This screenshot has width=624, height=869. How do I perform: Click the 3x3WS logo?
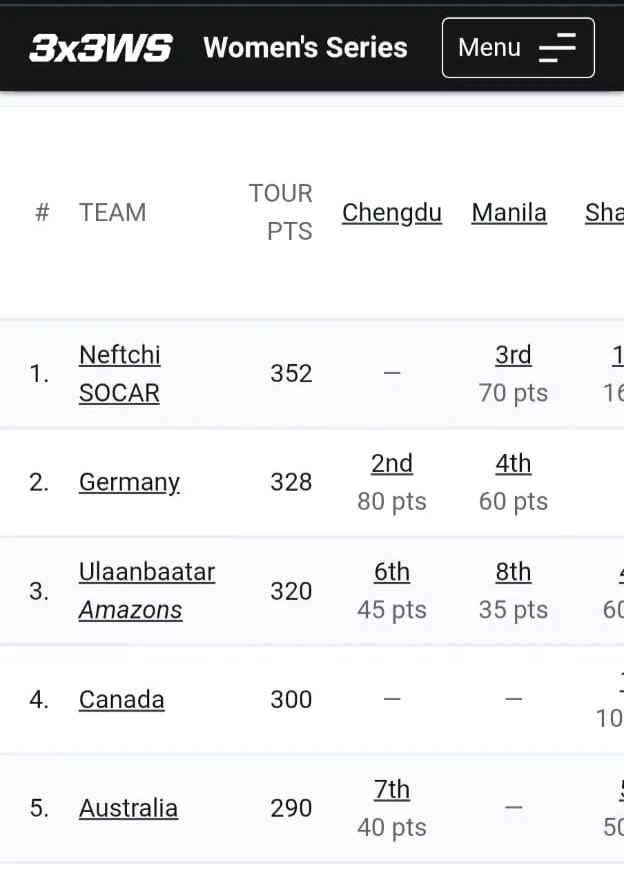tap(100, 48)
